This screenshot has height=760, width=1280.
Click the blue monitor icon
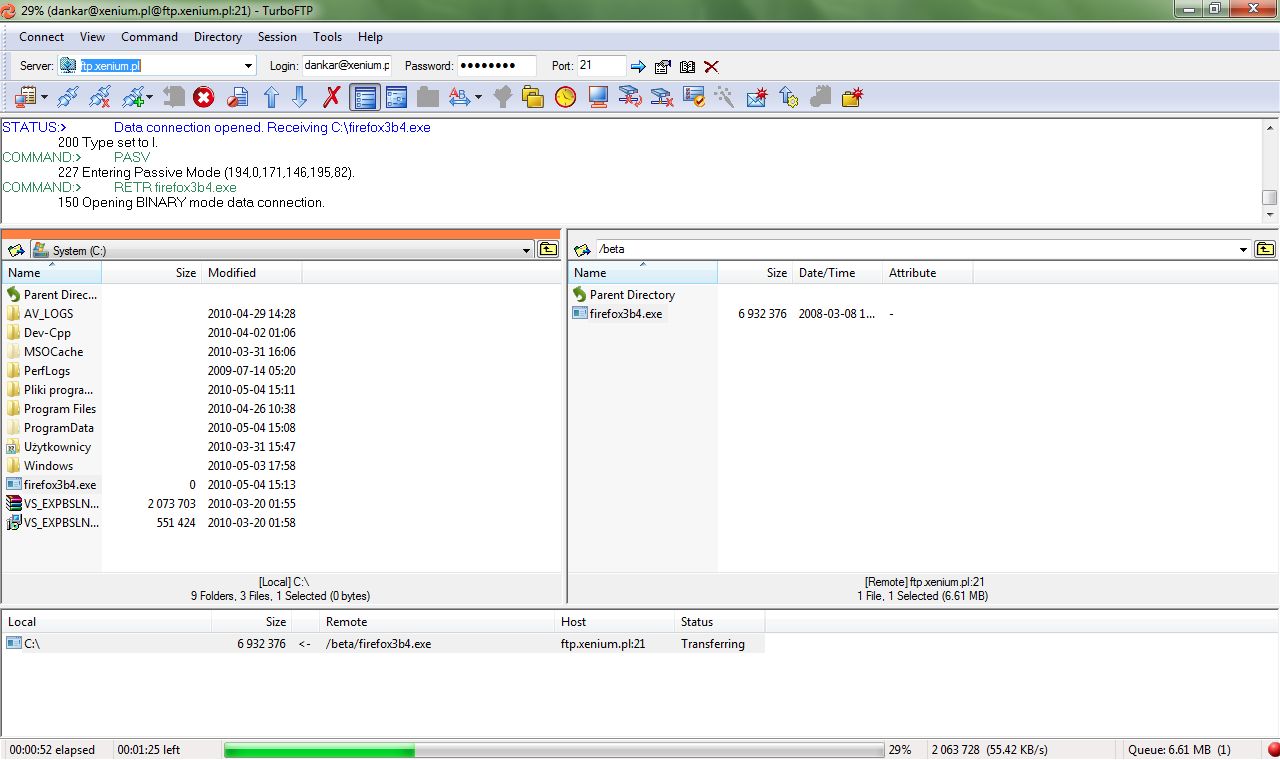pos(598,97)
